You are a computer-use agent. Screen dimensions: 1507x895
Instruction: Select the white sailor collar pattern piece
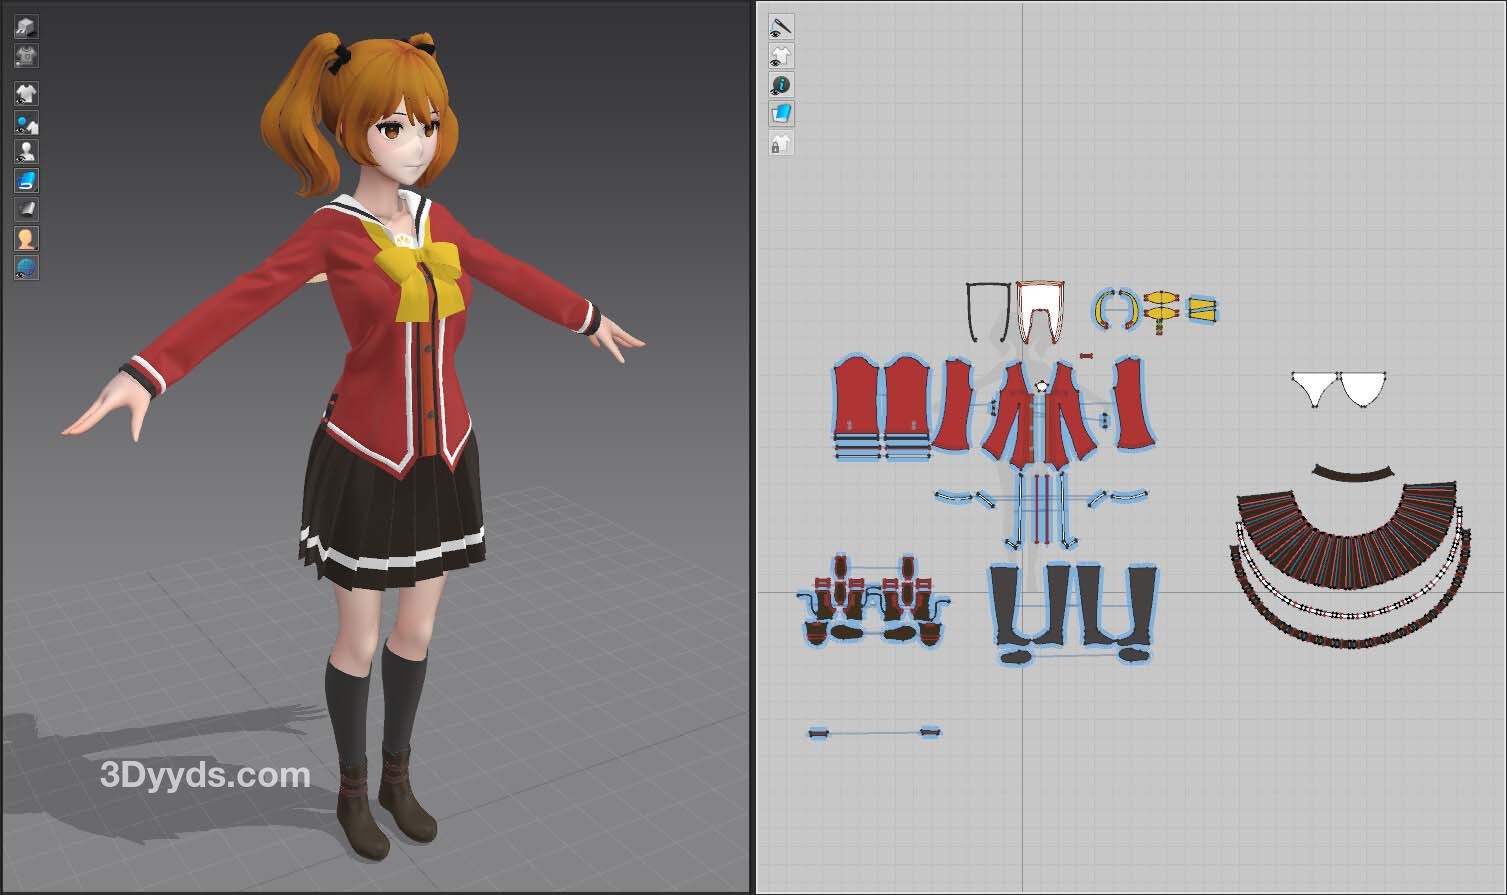click(x=1040, y=308)
